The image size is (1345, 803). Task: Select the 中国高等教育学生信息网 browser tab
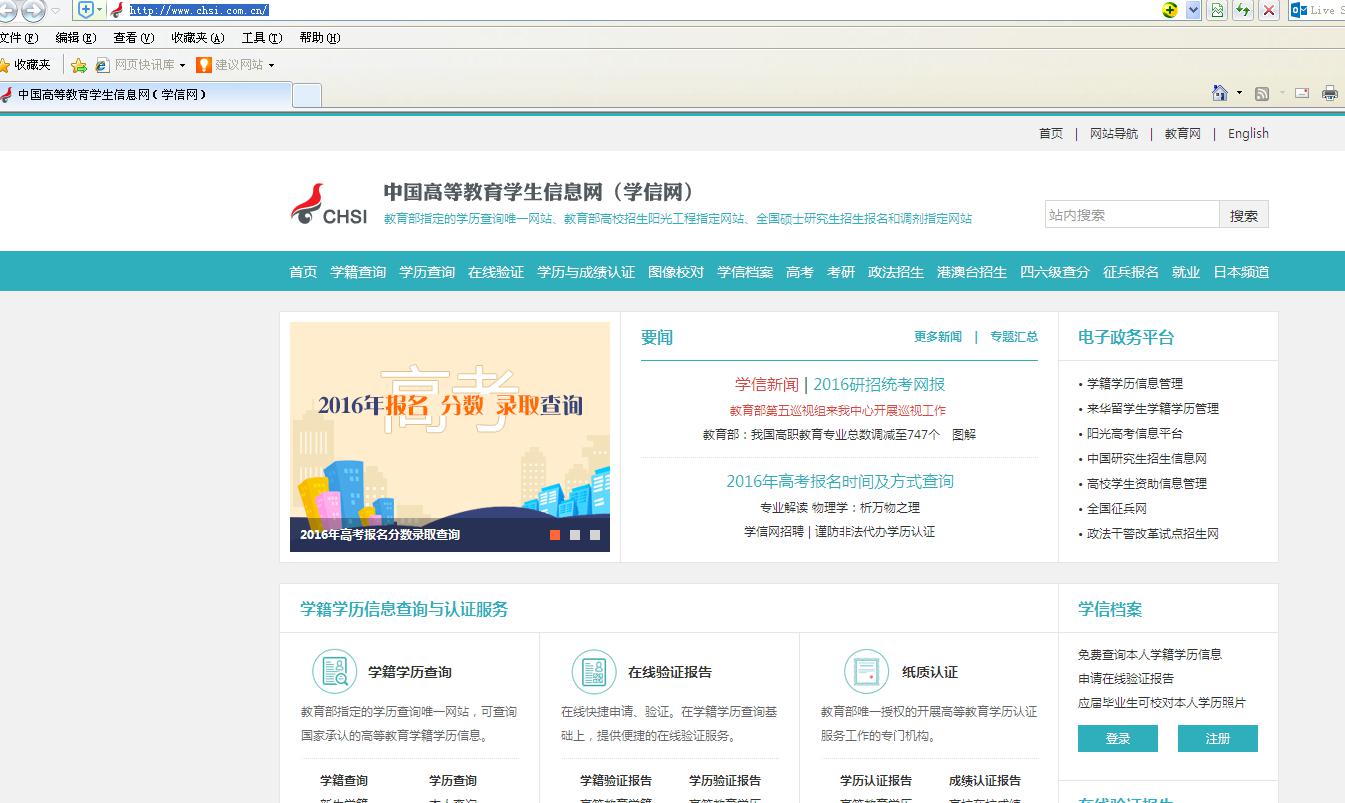click(x=146, y=95)
